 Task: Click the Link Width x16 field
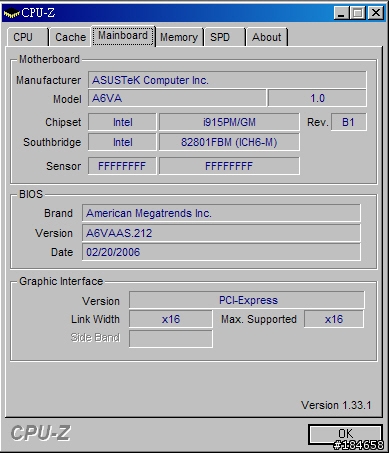click(x=171, y=319)
